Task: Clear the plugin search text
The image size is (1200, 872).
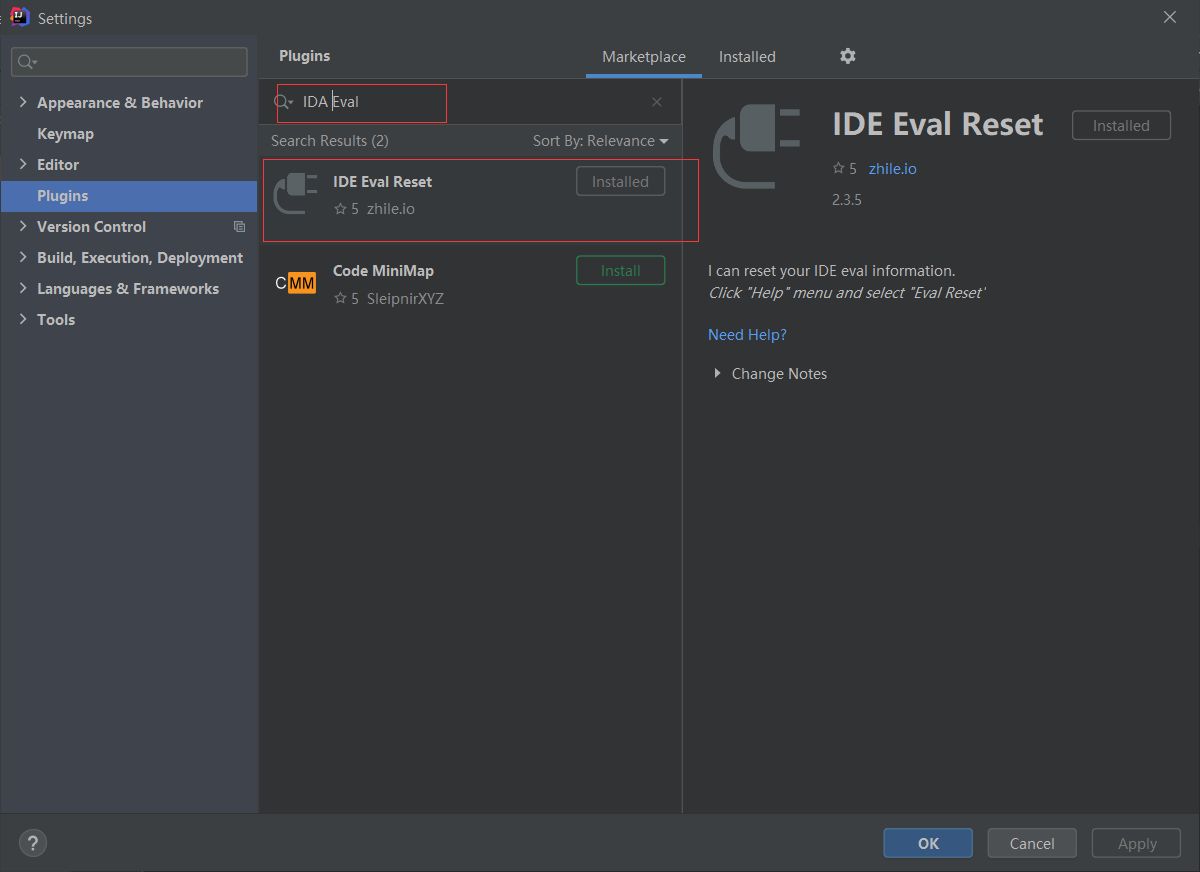Action: point(657,102)
